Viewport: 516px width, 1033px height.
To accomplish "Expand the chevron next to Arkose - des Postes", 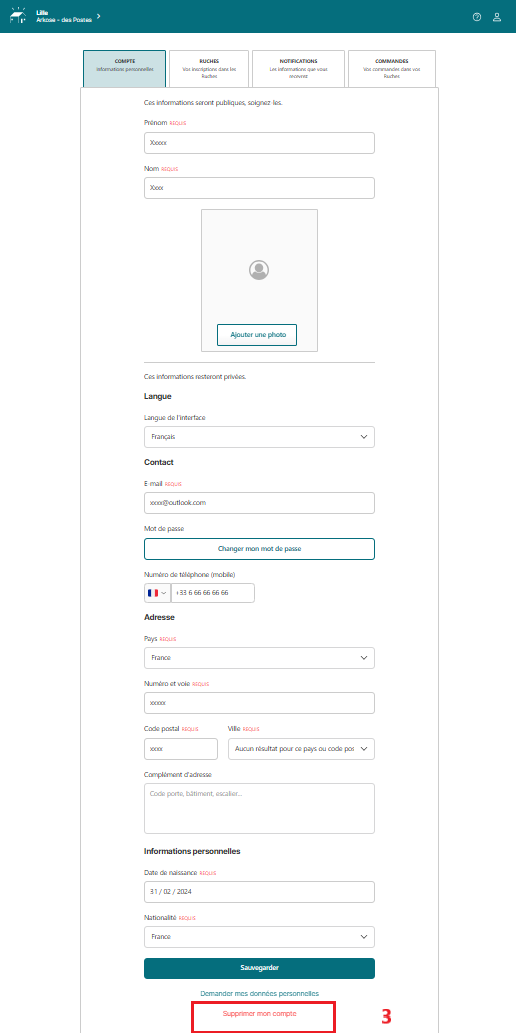I will [98, 15].
